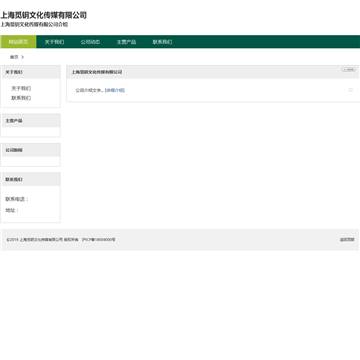This screenshot has width=360, height=360.
Task: Click the [详细介绍] link after company intro
Action: (115, 90)
